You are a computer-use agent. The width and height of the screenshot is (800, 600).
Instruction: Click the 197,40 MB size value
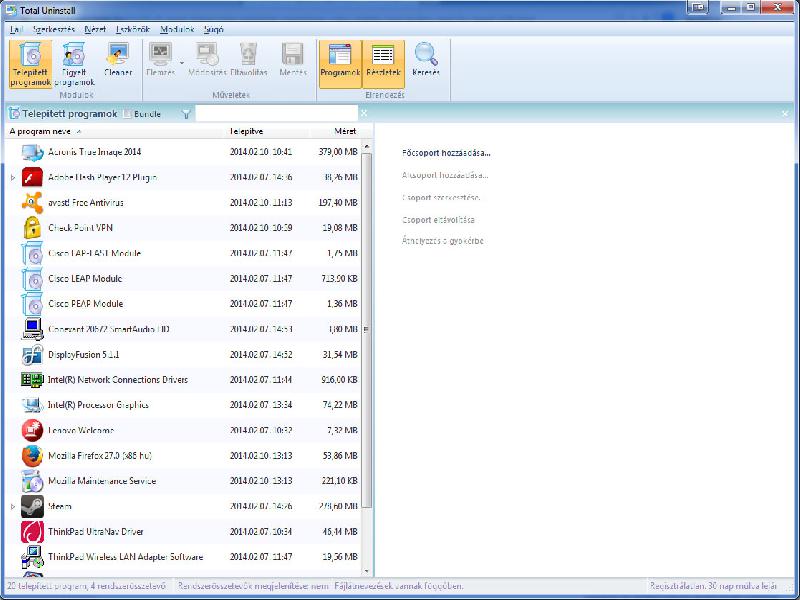338,203
